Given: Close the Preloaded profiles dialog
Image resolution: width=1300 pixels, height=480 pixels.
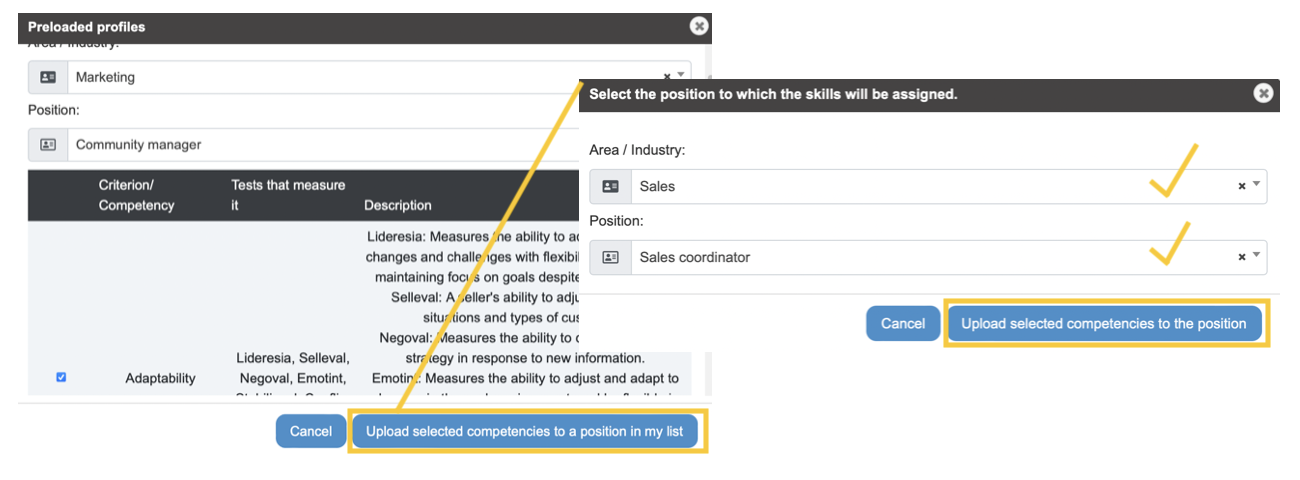Looking at the screenshot, I should (x=699, y=27).
